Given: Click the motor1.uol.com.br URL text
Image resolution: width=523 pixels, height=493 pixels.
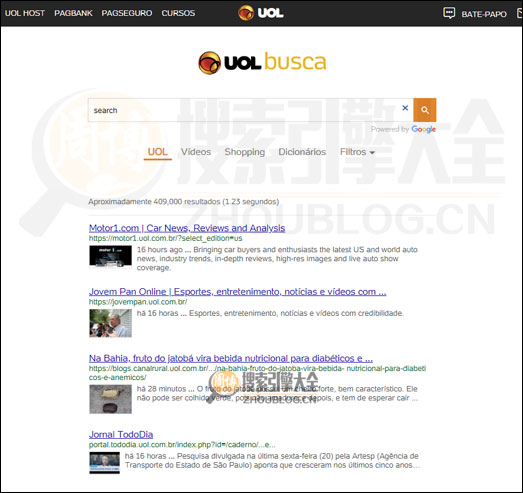Looking at the screenshot, I should coord(165,238).
